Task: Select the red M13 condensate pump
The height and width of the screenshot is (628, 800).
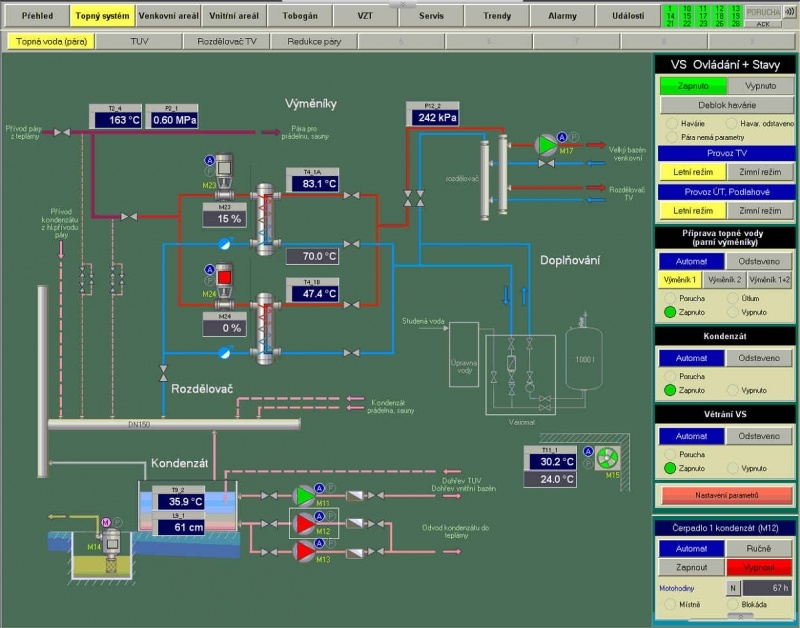Action: 305,551
